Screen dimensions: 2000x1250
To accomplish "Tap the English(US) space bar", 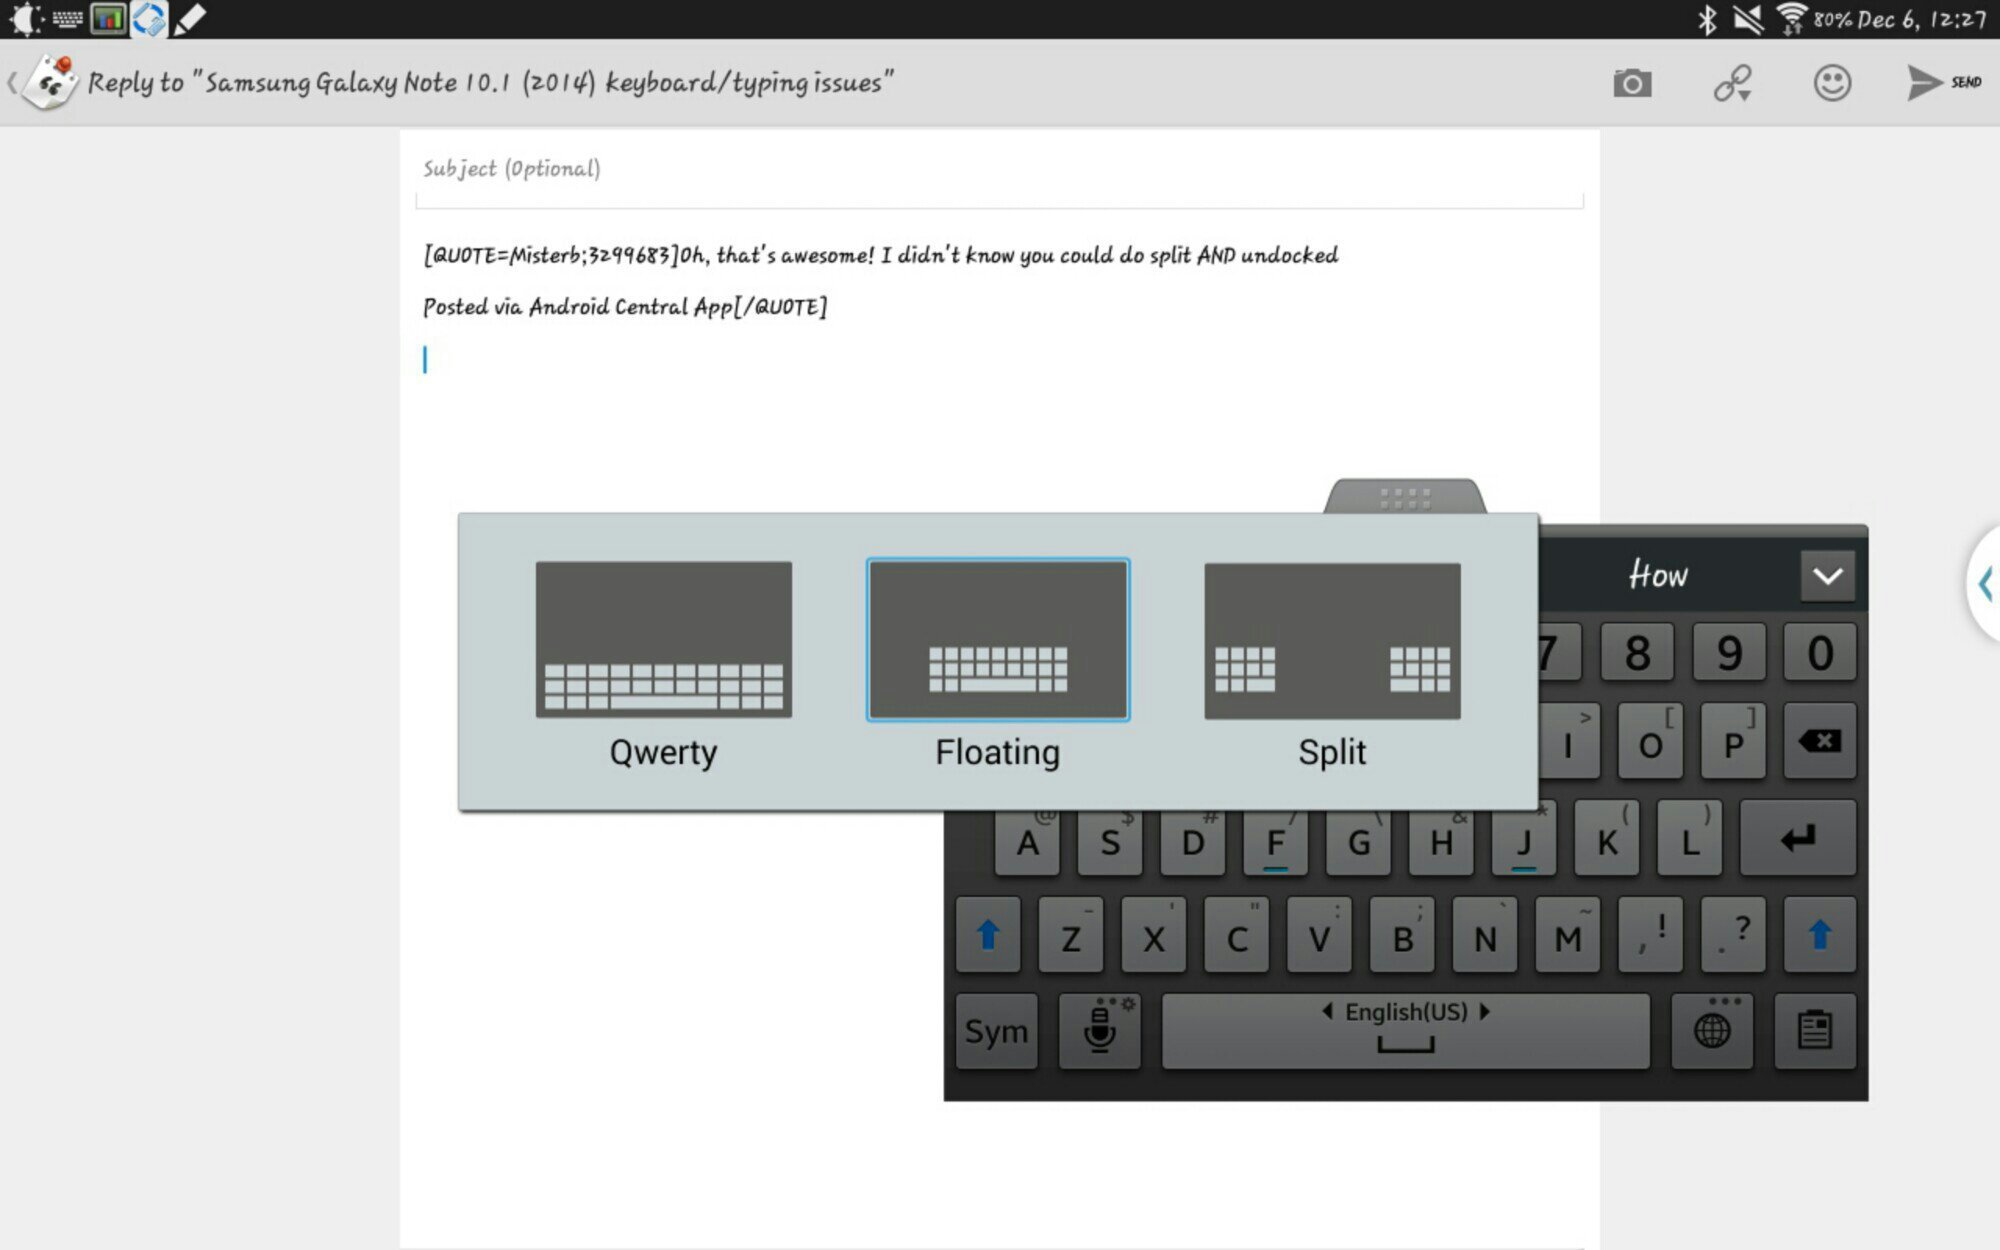I will coord(1405,1031).
